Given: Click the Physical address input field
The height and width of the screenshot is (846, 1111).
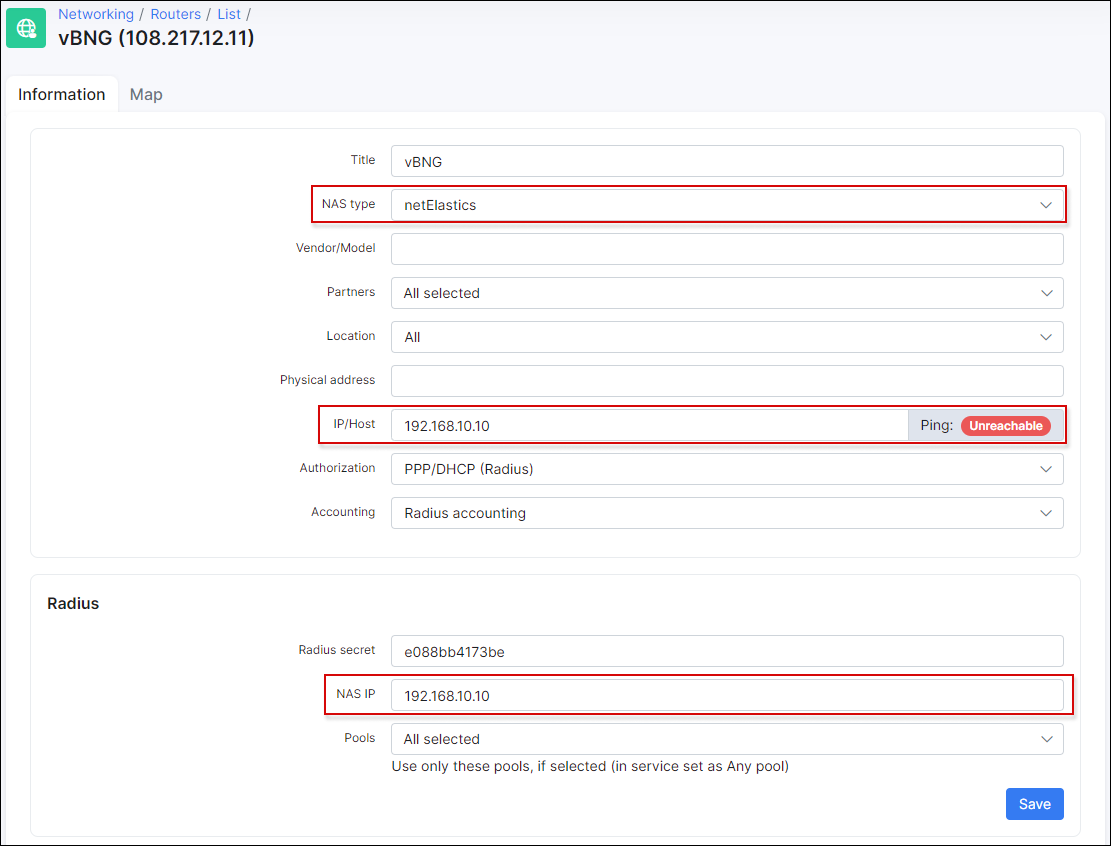Looking at the screenshot, I should (x=727, y=381).
